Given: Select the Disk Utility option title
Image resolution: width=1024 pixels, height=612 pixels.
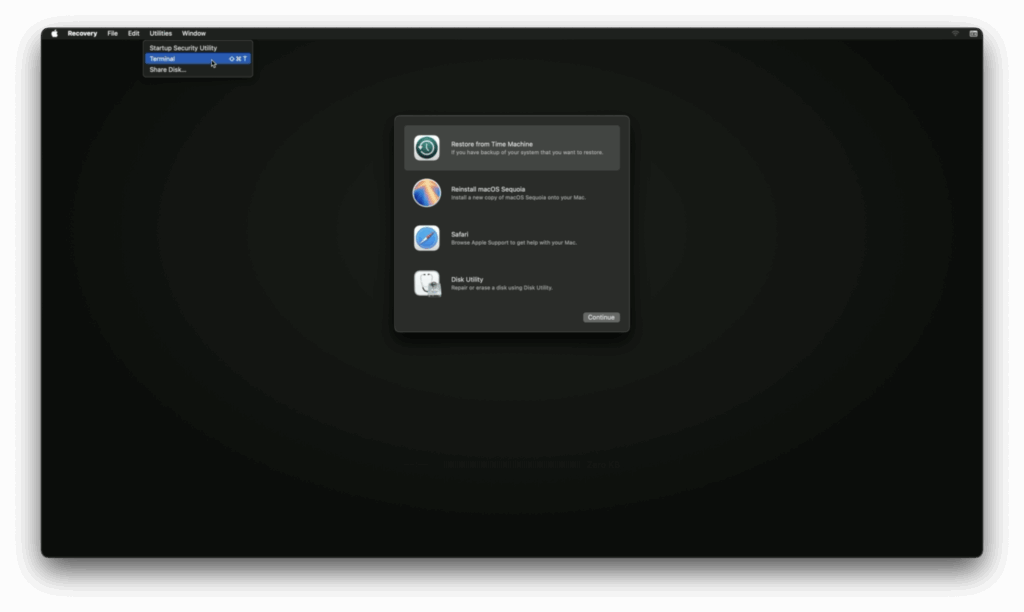Looking at the screenshot, I should tap(467, 280).
